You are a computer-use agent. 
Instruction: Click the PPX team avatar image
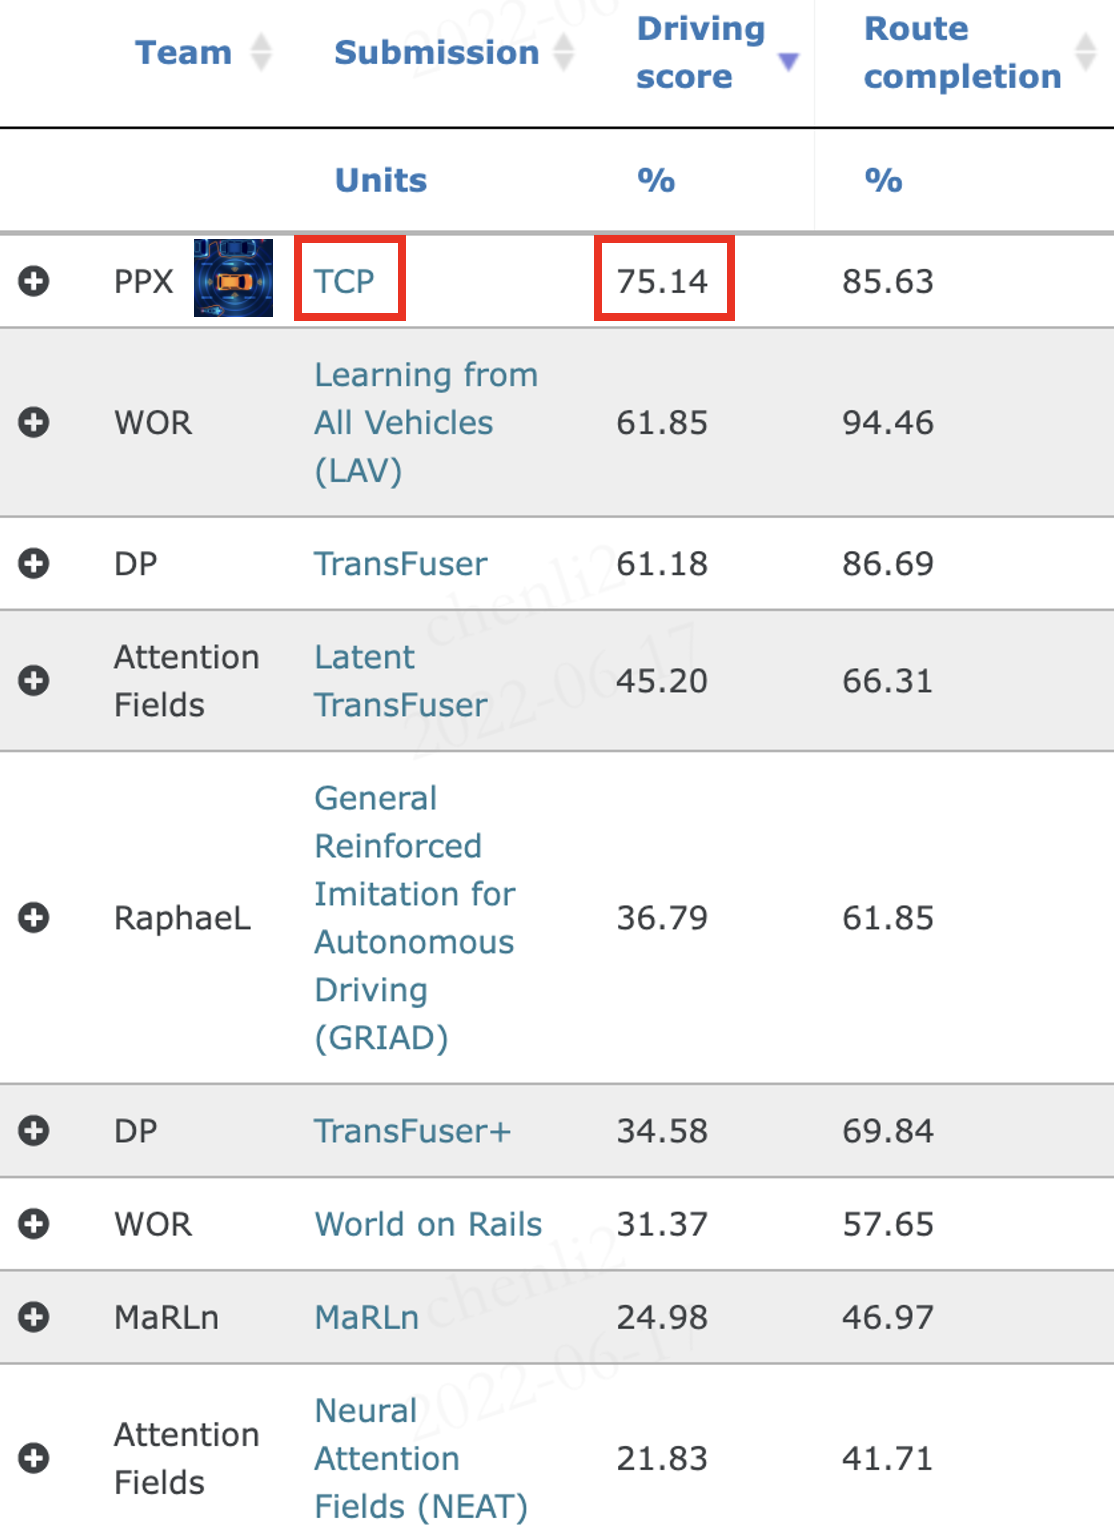pos(233,279)
